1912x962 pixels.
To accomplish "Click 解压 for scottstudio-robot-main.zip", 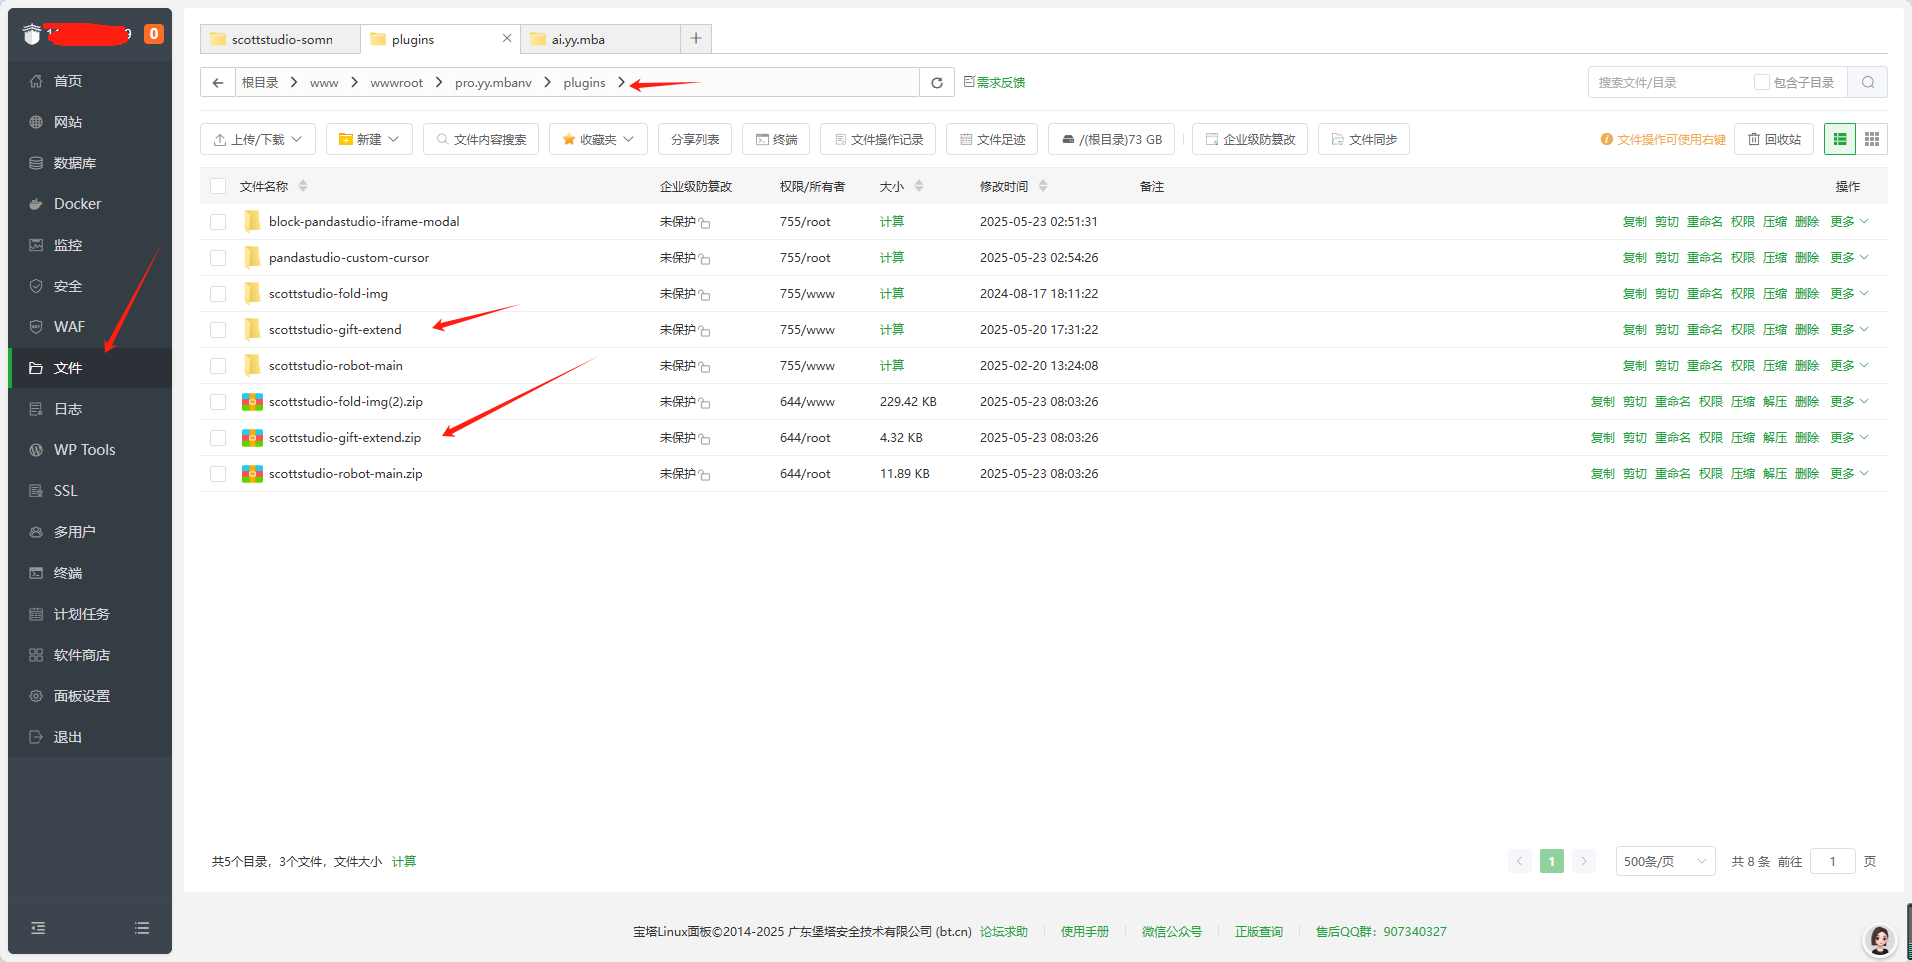I will point(1775,474).
